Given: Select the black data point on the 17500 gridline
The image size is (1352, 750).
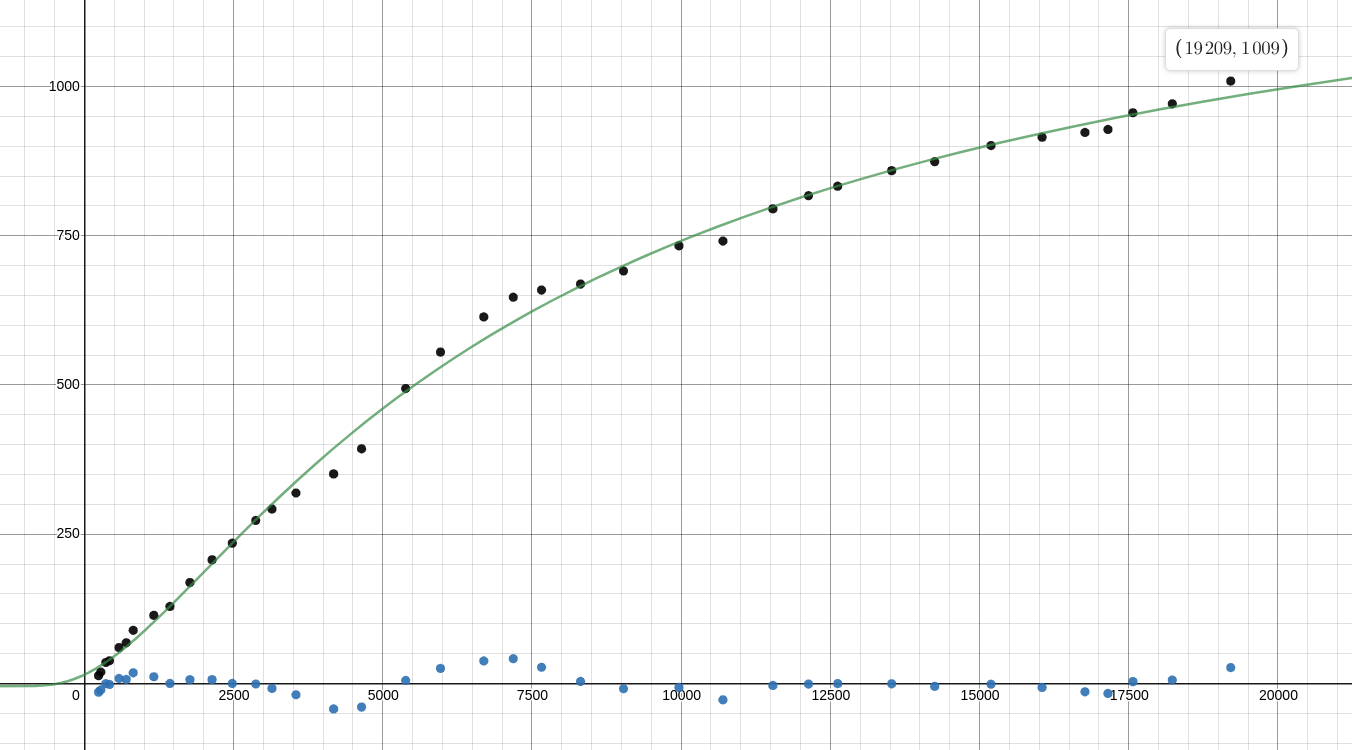Looking at the screenshot, I should [x=1133, y=113].
